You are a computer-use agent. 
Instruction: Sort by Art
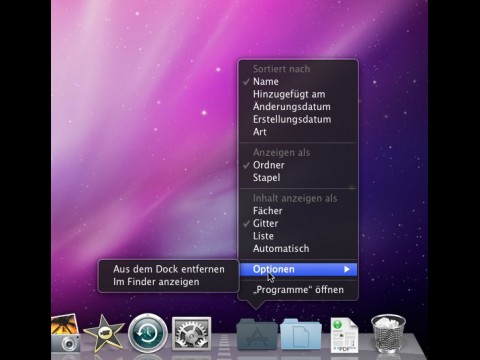298,132
